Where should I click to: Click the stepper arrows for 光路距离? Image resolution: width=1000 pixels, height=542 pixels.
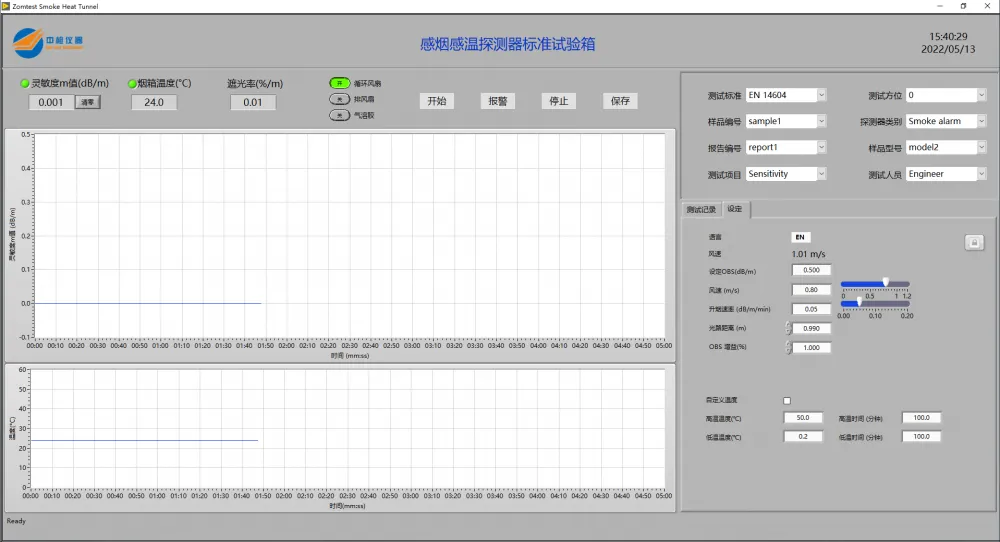pyautogui.click(x=788, y=328)
